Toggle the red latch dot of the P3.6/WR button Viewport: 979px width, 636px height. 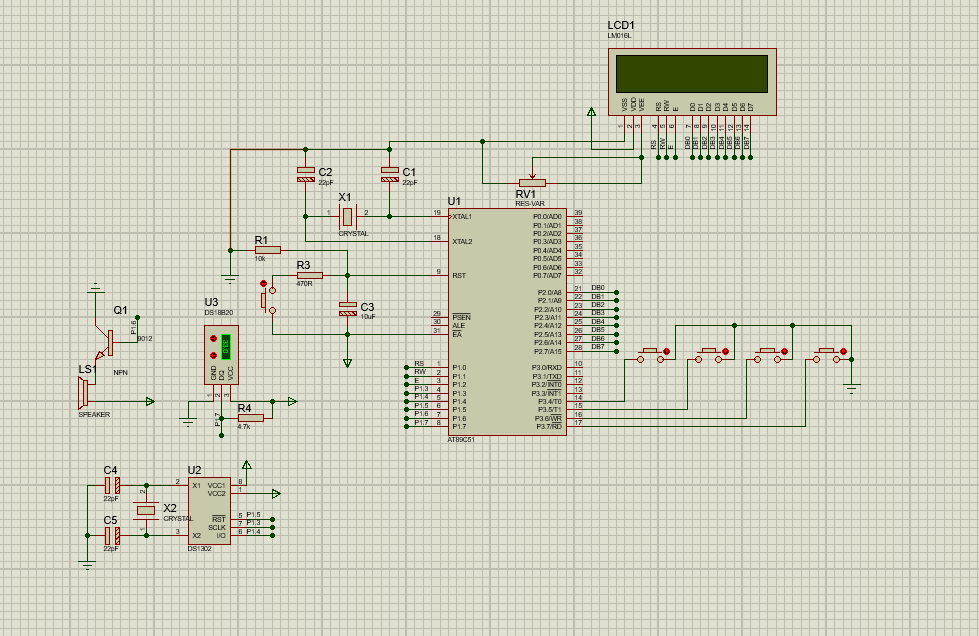pyautogui.click(x=784, y=352)
